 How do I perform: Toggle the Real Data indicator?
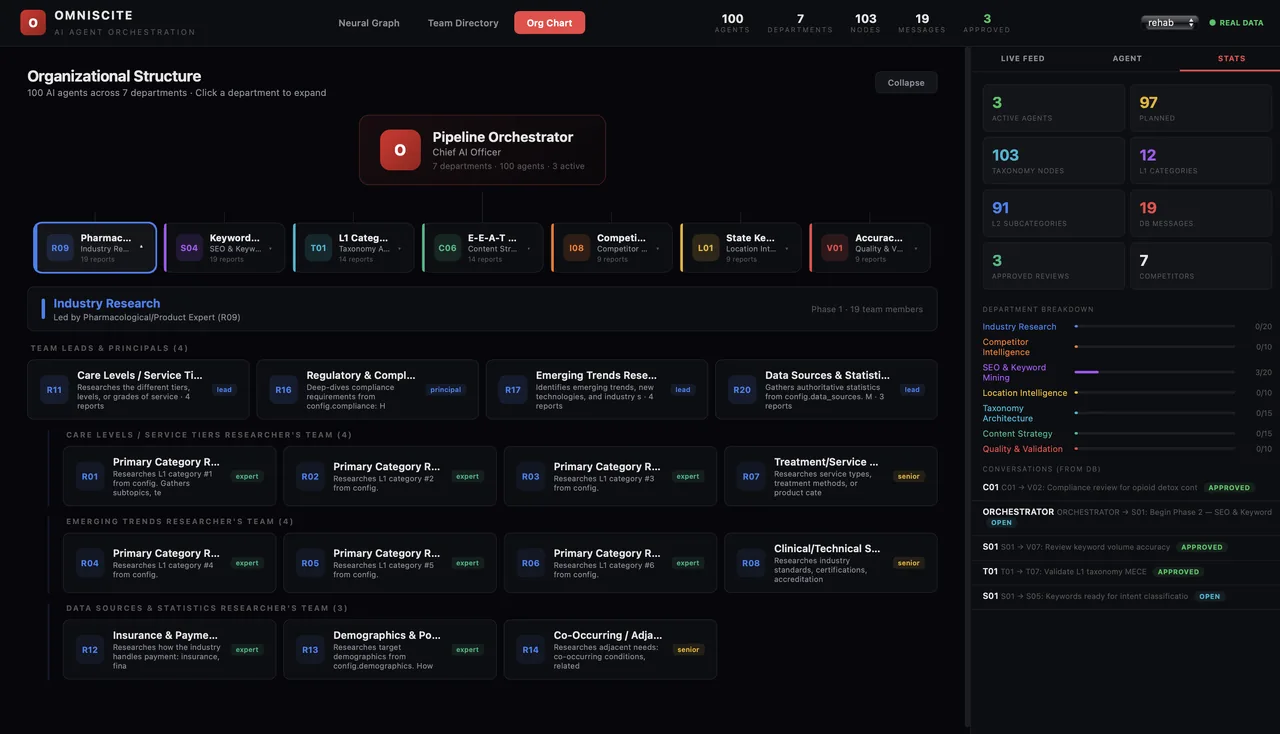click(1237, 22)
